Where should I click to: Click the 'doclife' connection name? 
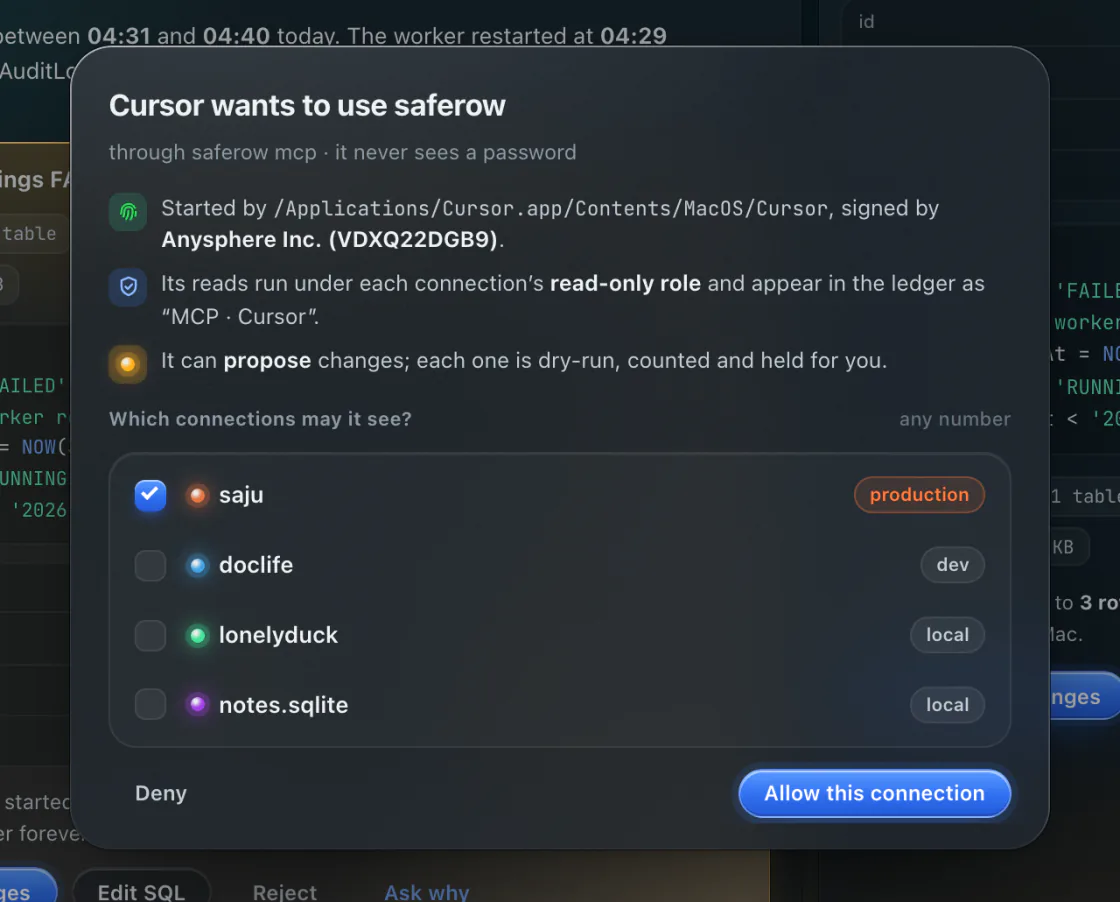click(x=256, y=565)
